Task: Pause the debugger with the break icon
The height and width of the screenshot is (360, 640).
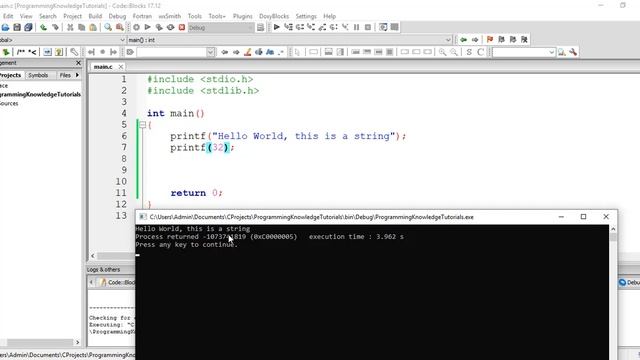Action: coord(356,27)
